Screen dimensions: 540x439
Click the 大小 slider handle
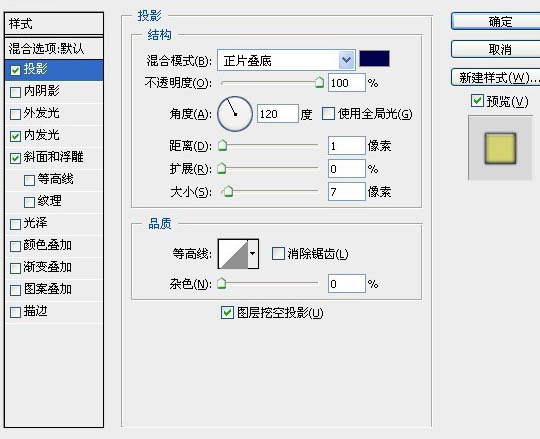coord(228,191)
